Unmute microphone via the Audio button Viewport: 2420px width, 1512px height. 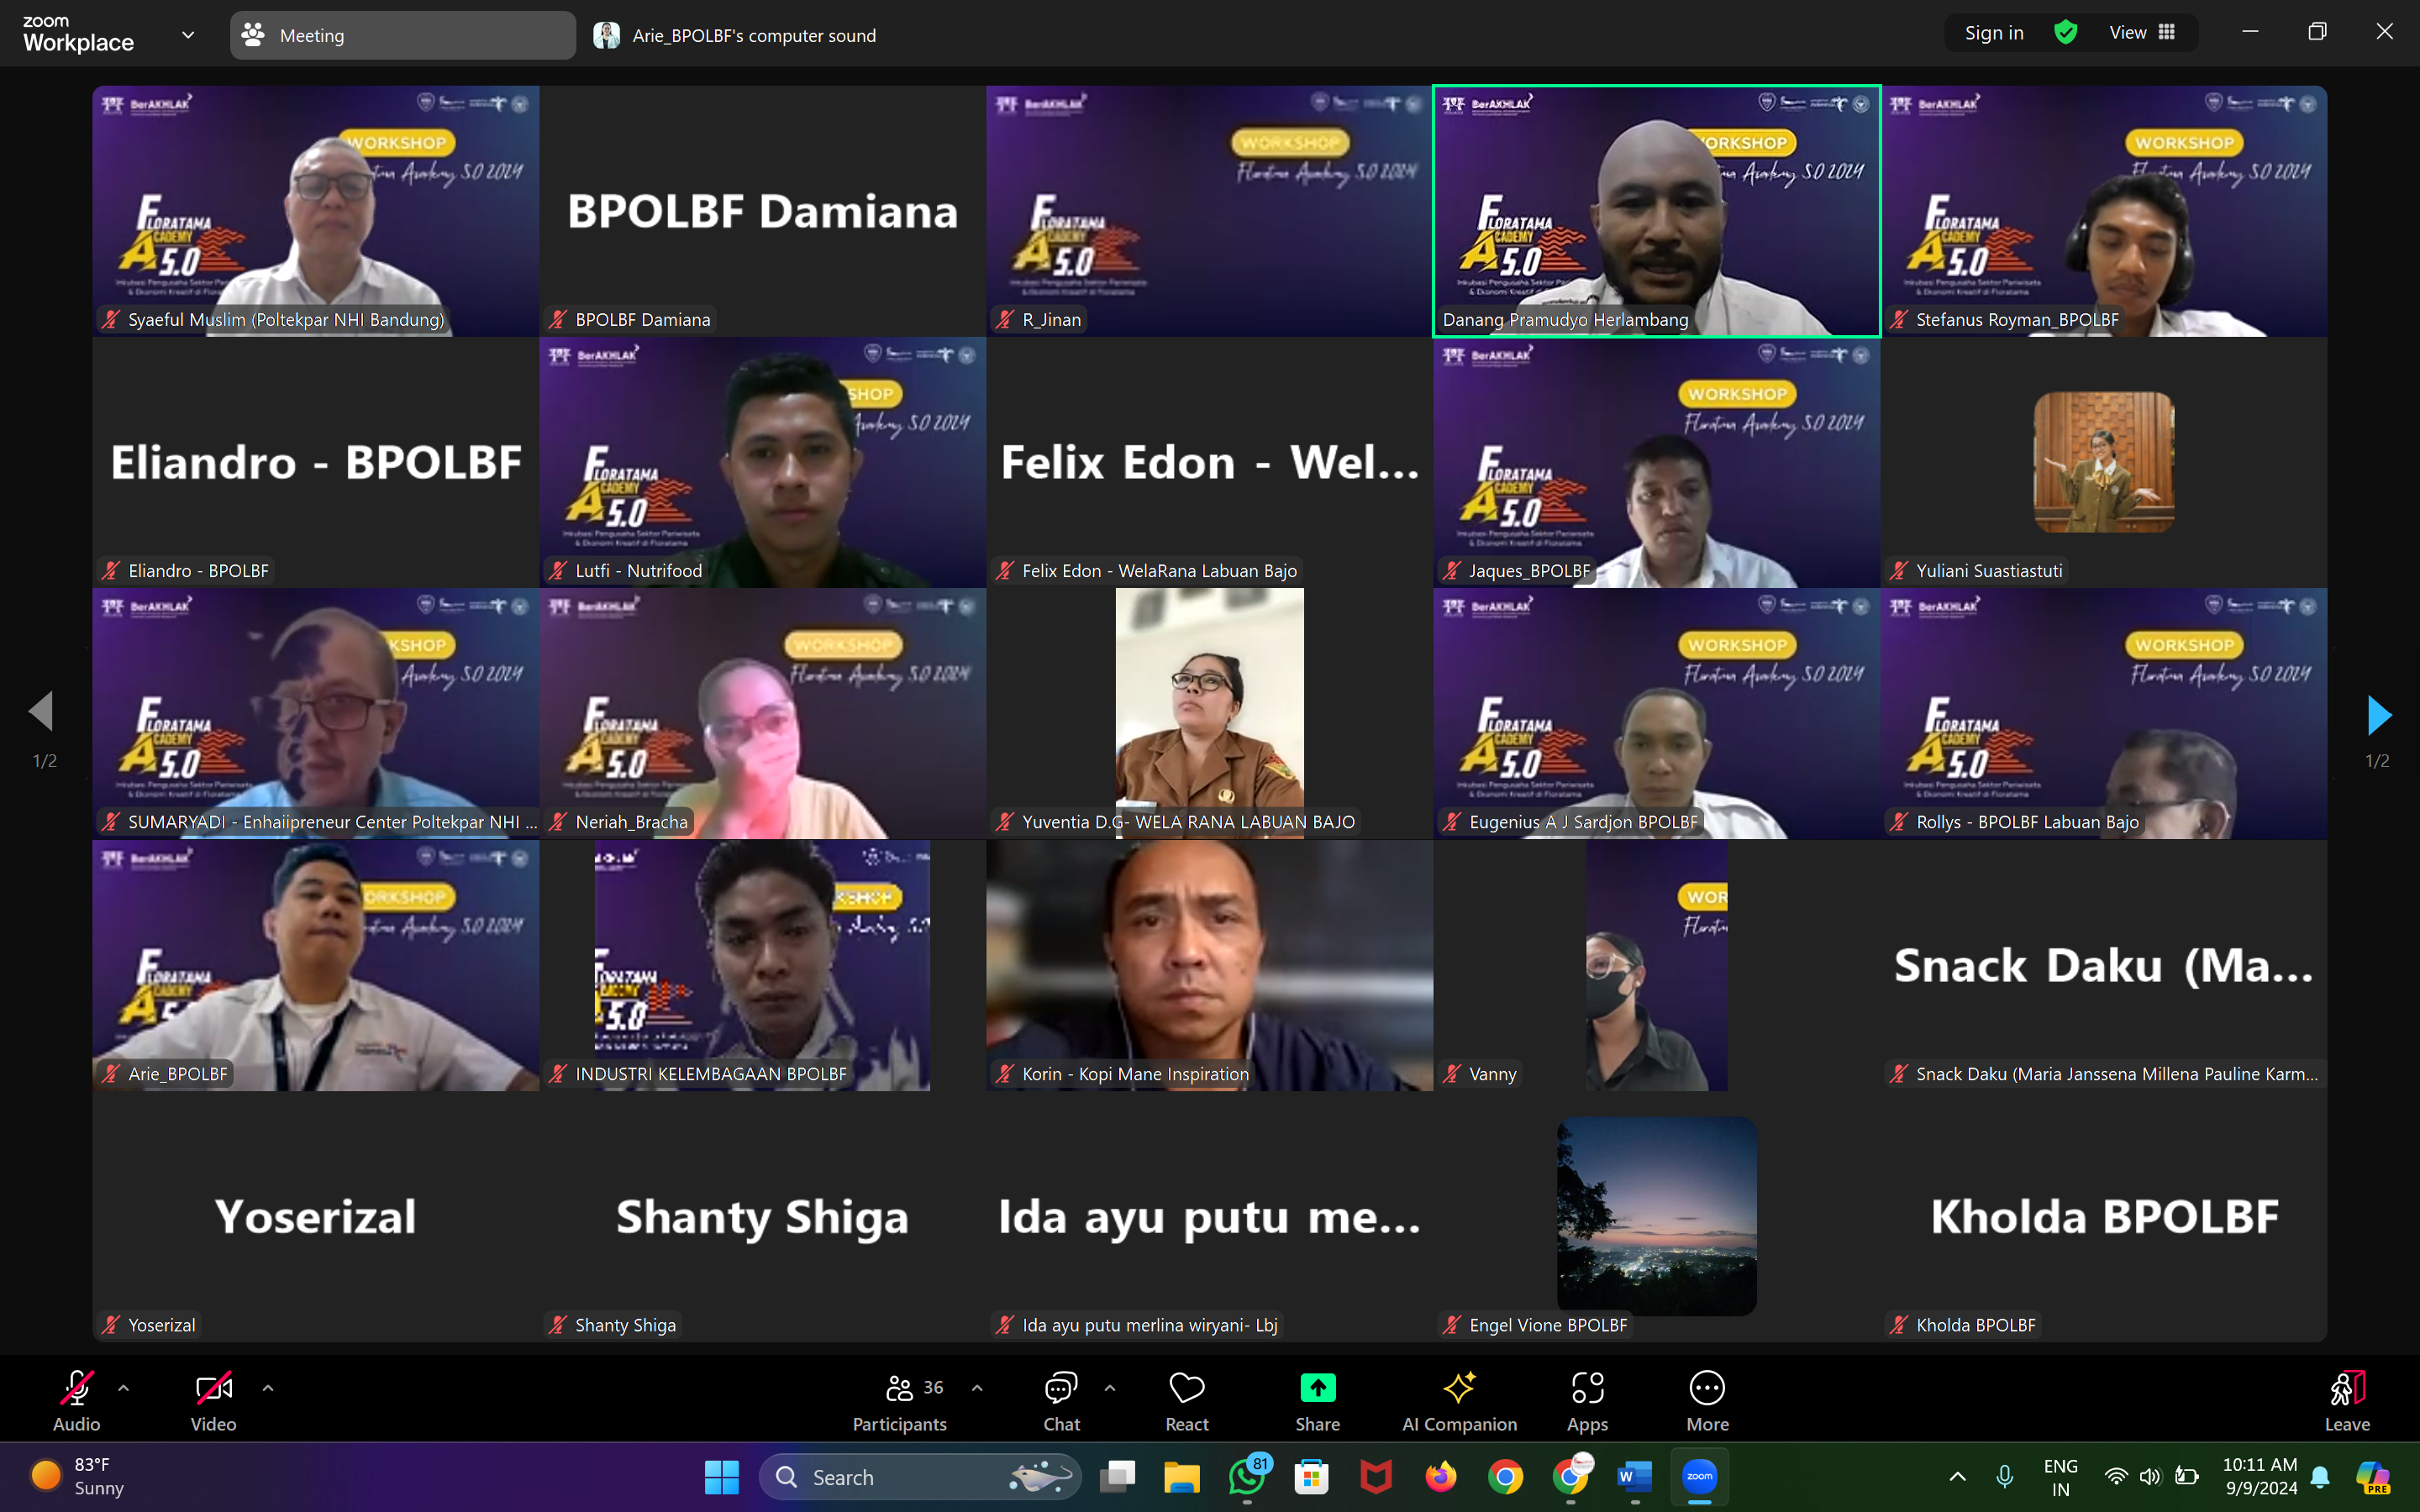coord(76,1400)
